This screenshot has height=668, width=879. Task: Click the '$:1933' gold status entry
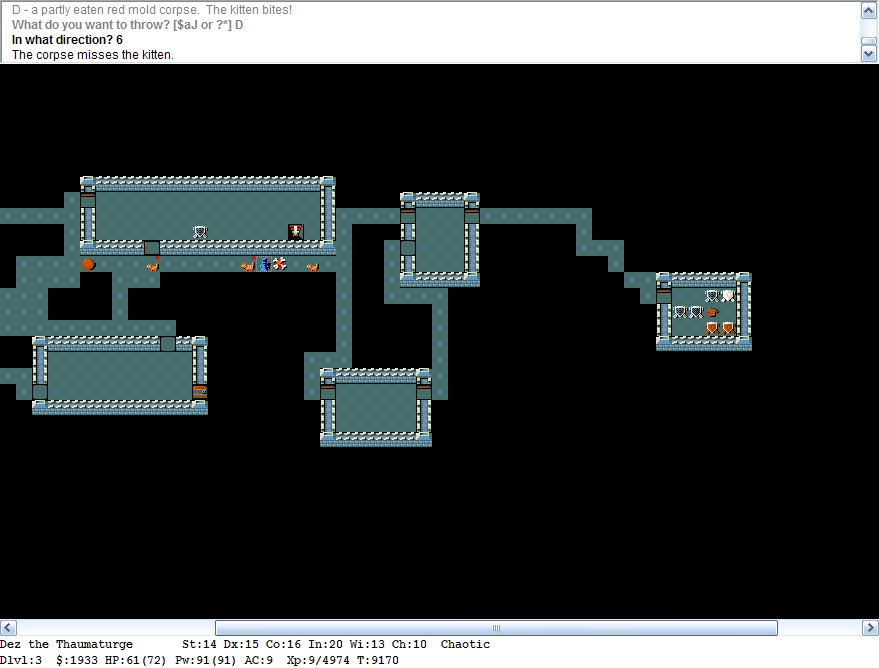click(x=77, y=660)
